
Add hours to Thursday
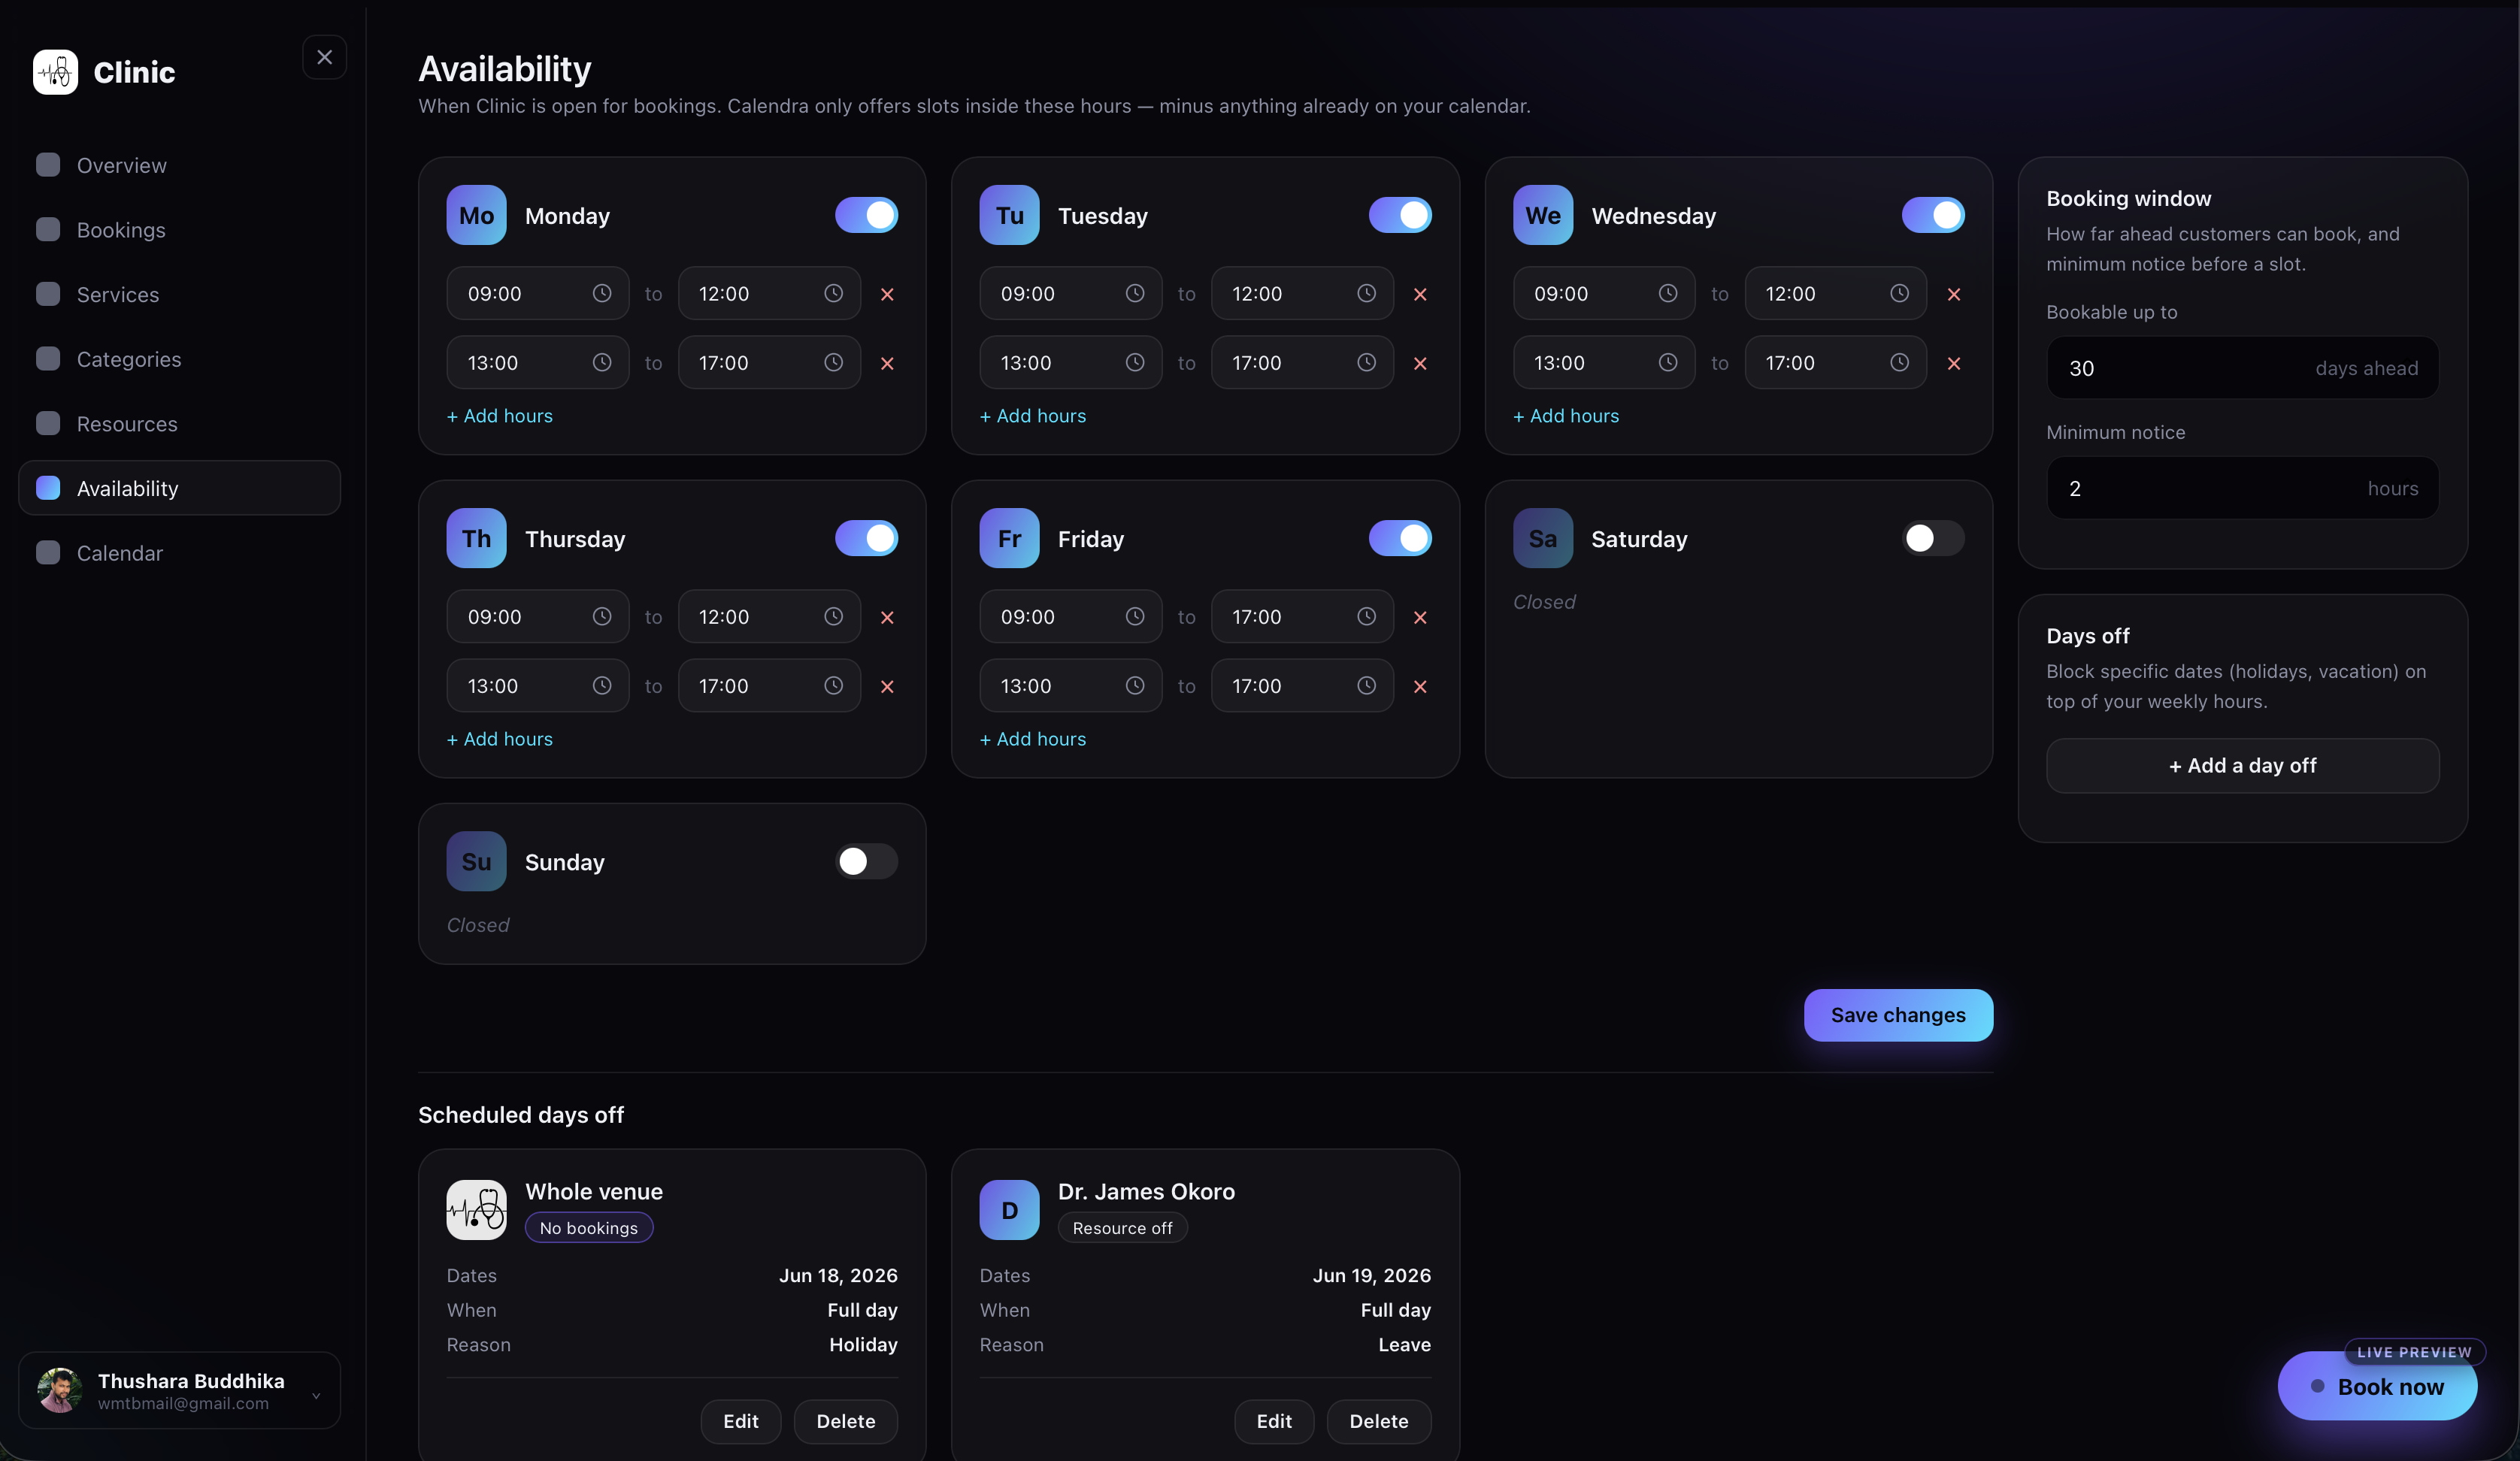[x=499, y=739]
